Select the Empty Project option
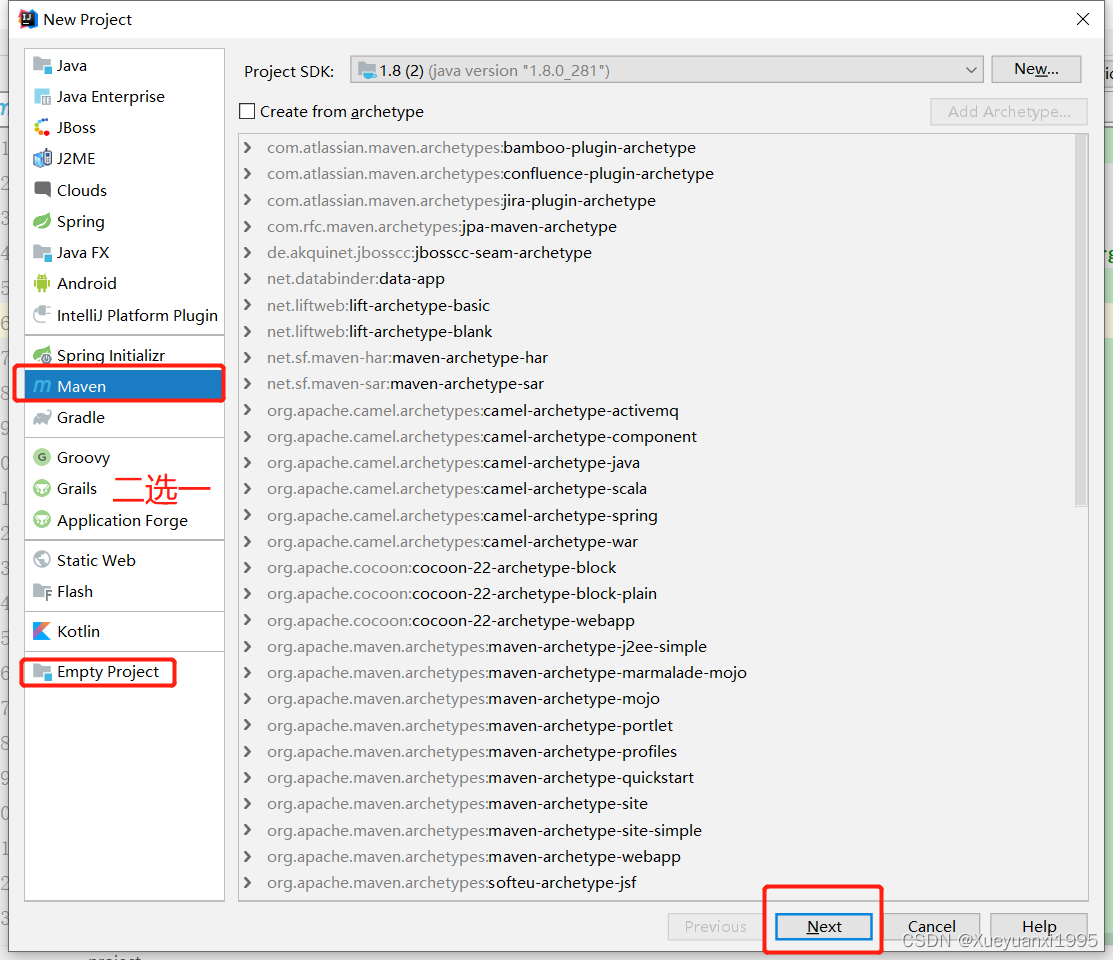Viewport: 1113px width, 960px height. [x=97, y=671]
